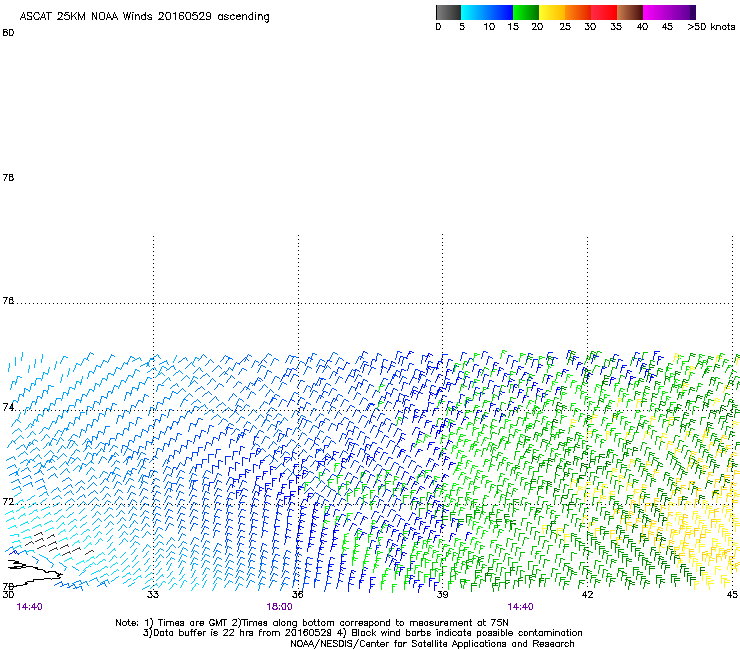Click the '40' label under the color scale

(x=642, y=26)
